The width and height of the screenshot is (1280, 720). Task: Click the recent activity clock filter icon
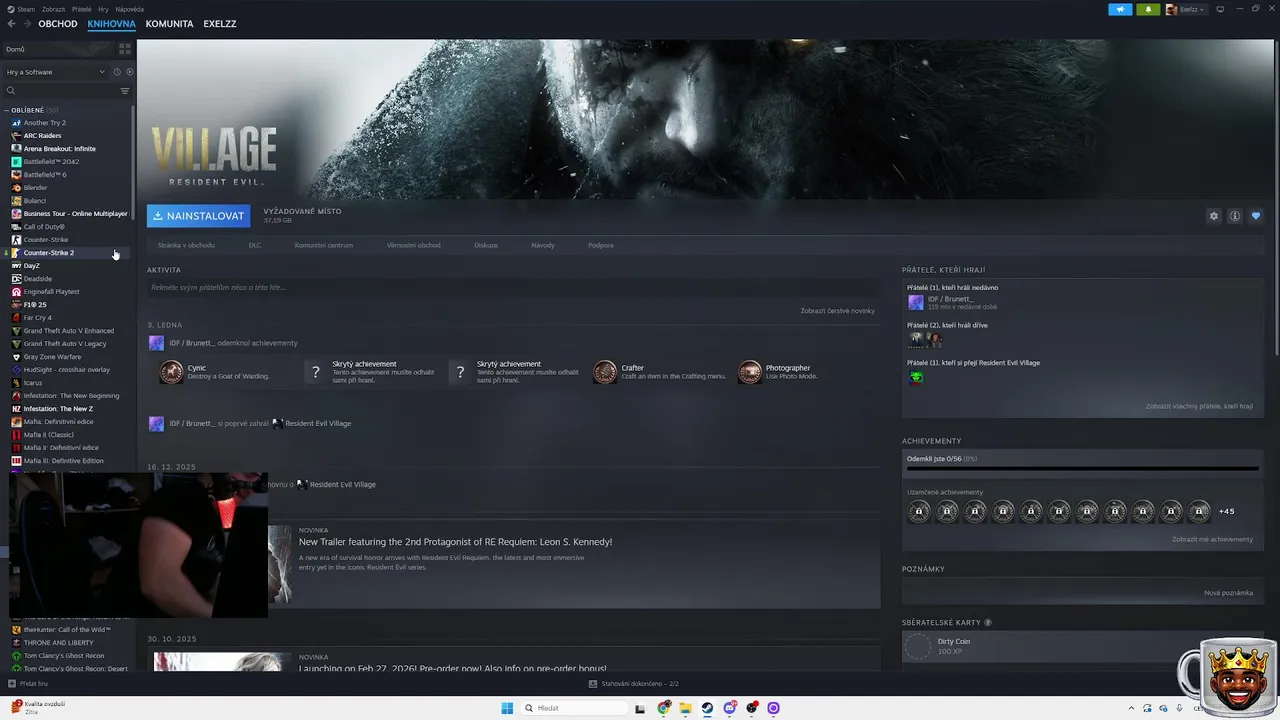pyautogui.click(x=117, y=72)
